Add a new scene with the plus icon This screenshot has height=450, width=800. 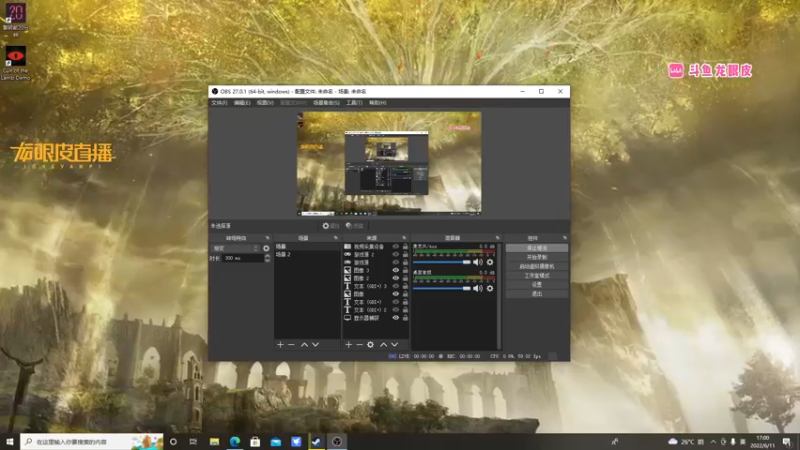point(280,345)
